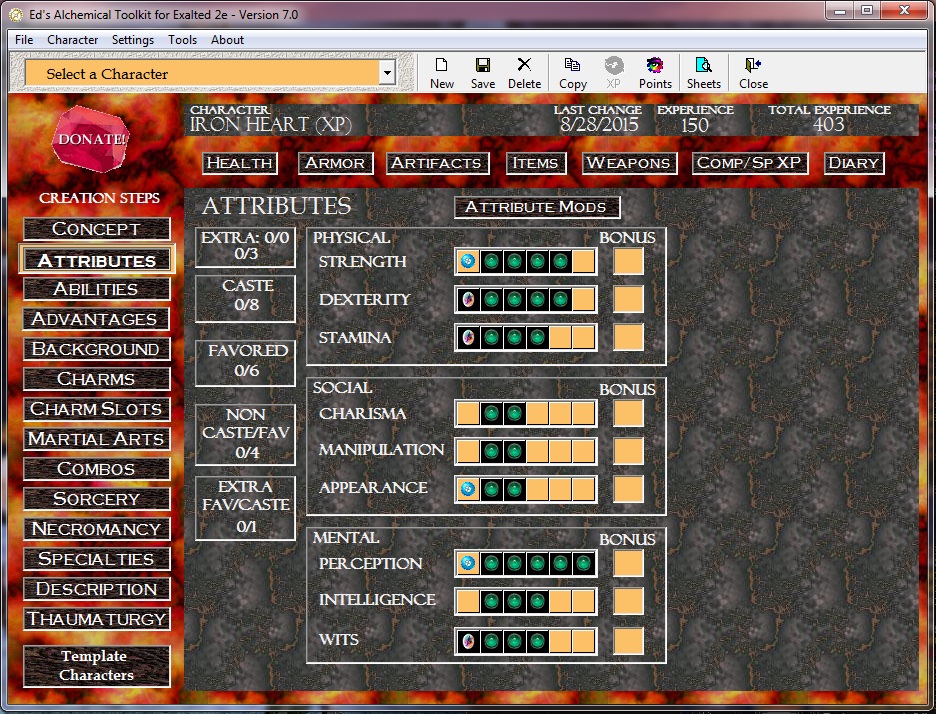Click the app icon in title bar

(17, 14)
